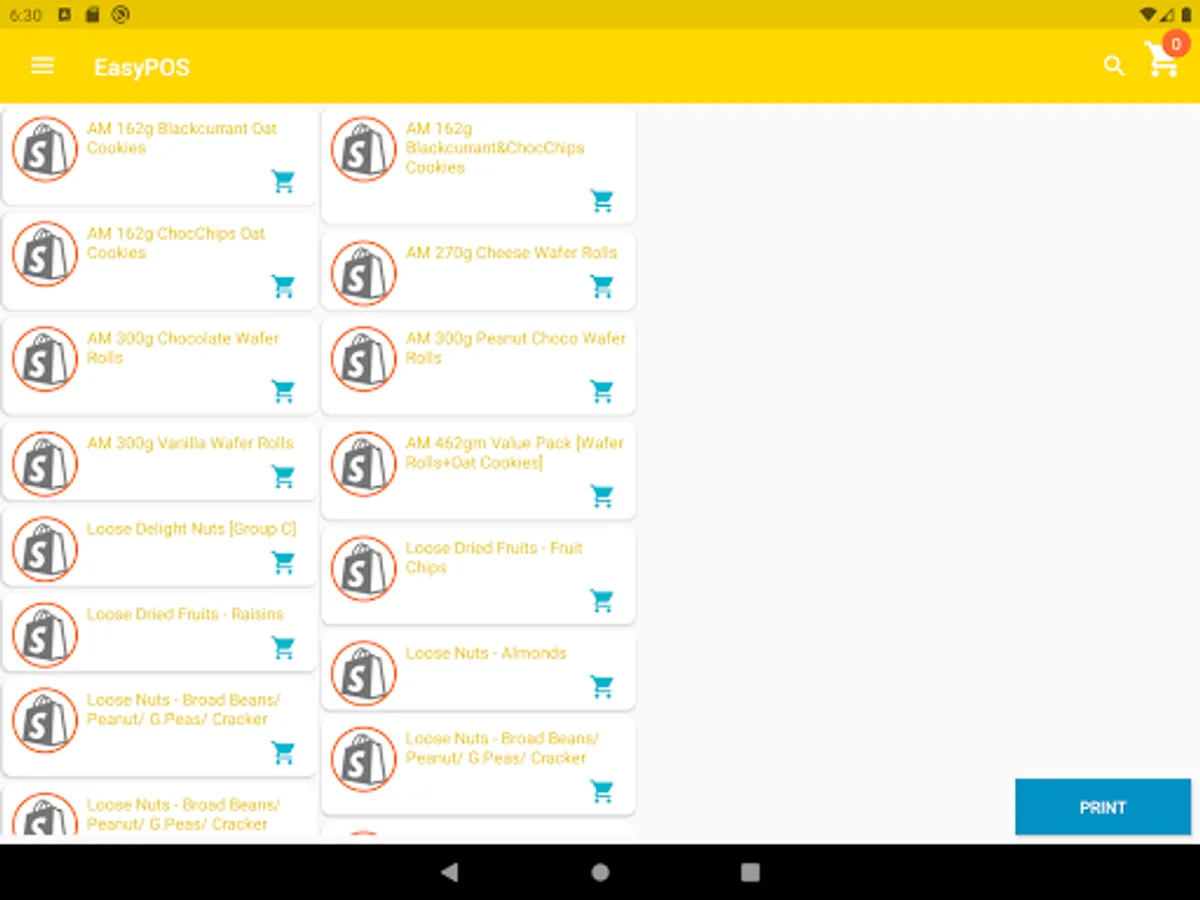Select 'Loose Delight Nuts [Group C]' product name
Screen dimensions: 1200x900
pyautogui.click(x=191, y=529)
